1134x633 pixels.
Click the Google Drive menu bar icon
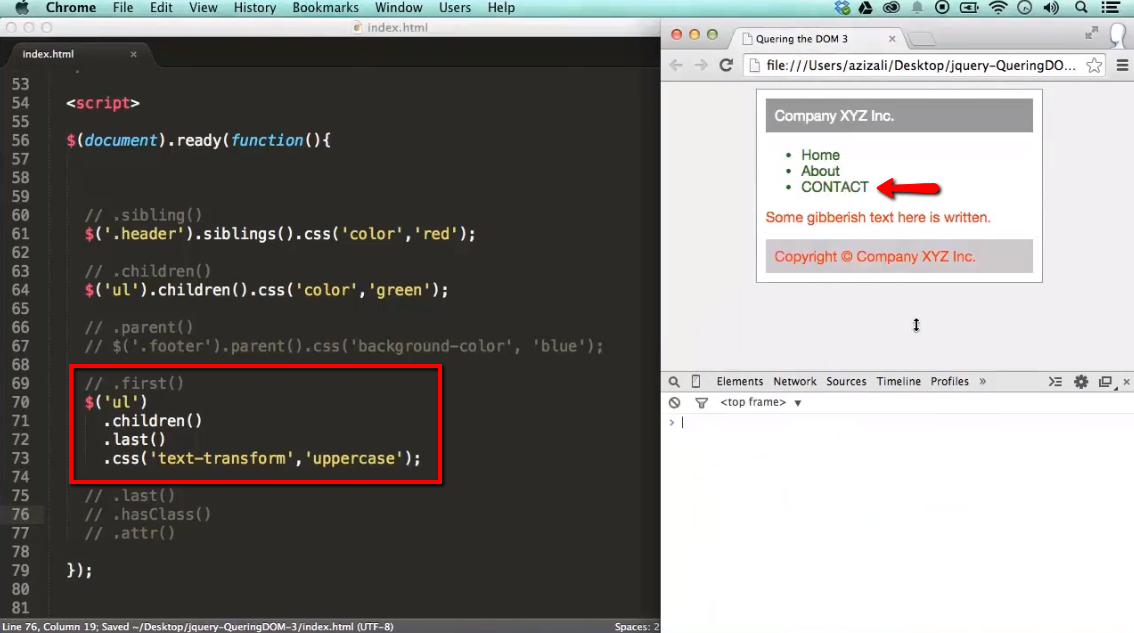pos(866,8)
